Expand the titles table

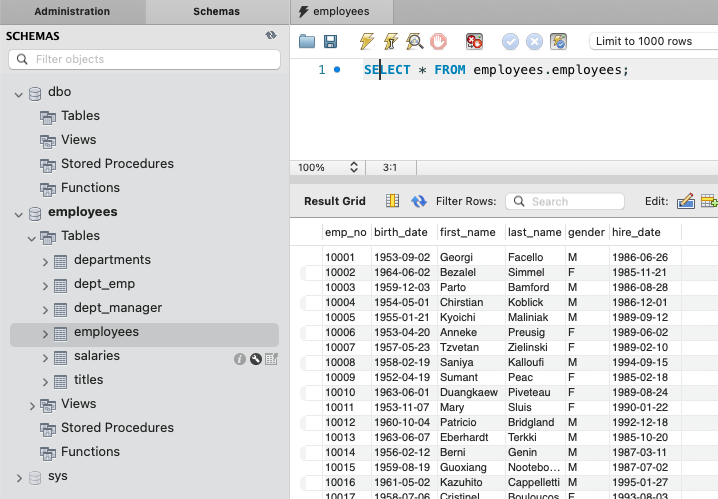coord(45,382)
